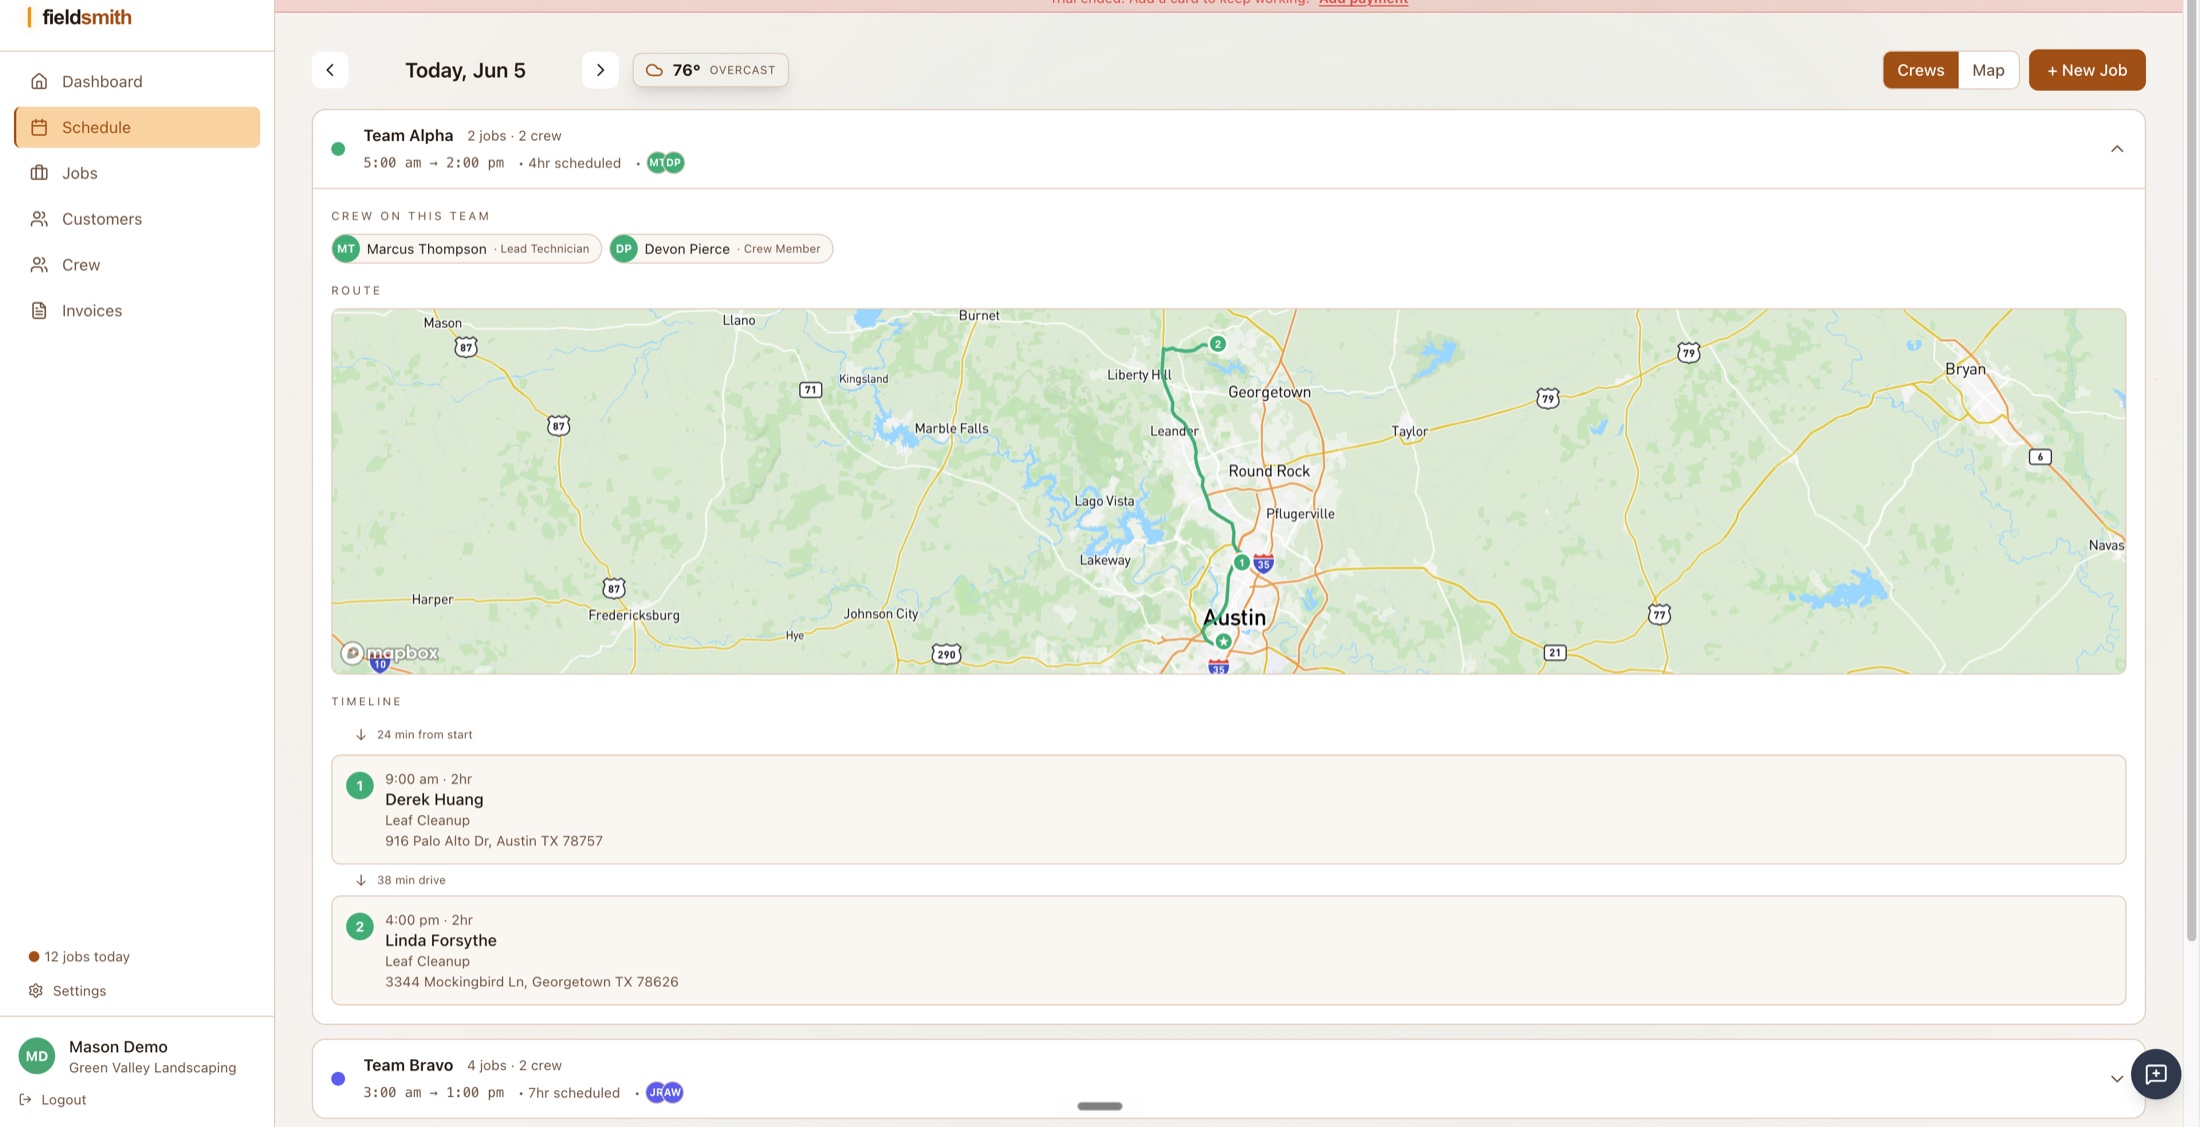
Task: Click route stop marker 2 near Georgetown
Action: click(1218, 344)
